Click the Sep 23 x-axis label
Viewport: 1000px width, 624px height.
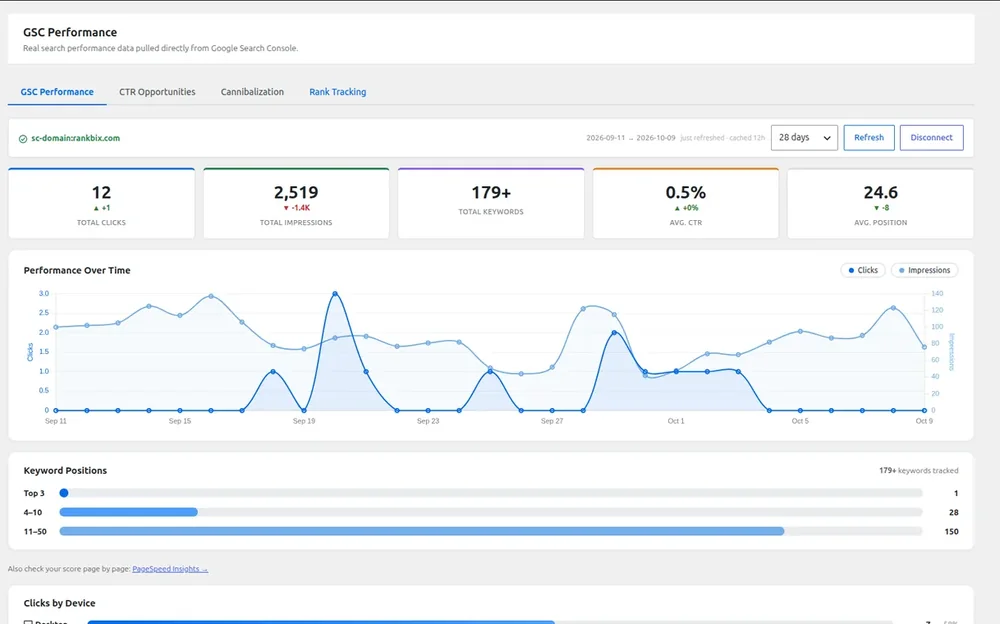coord(428,421)
